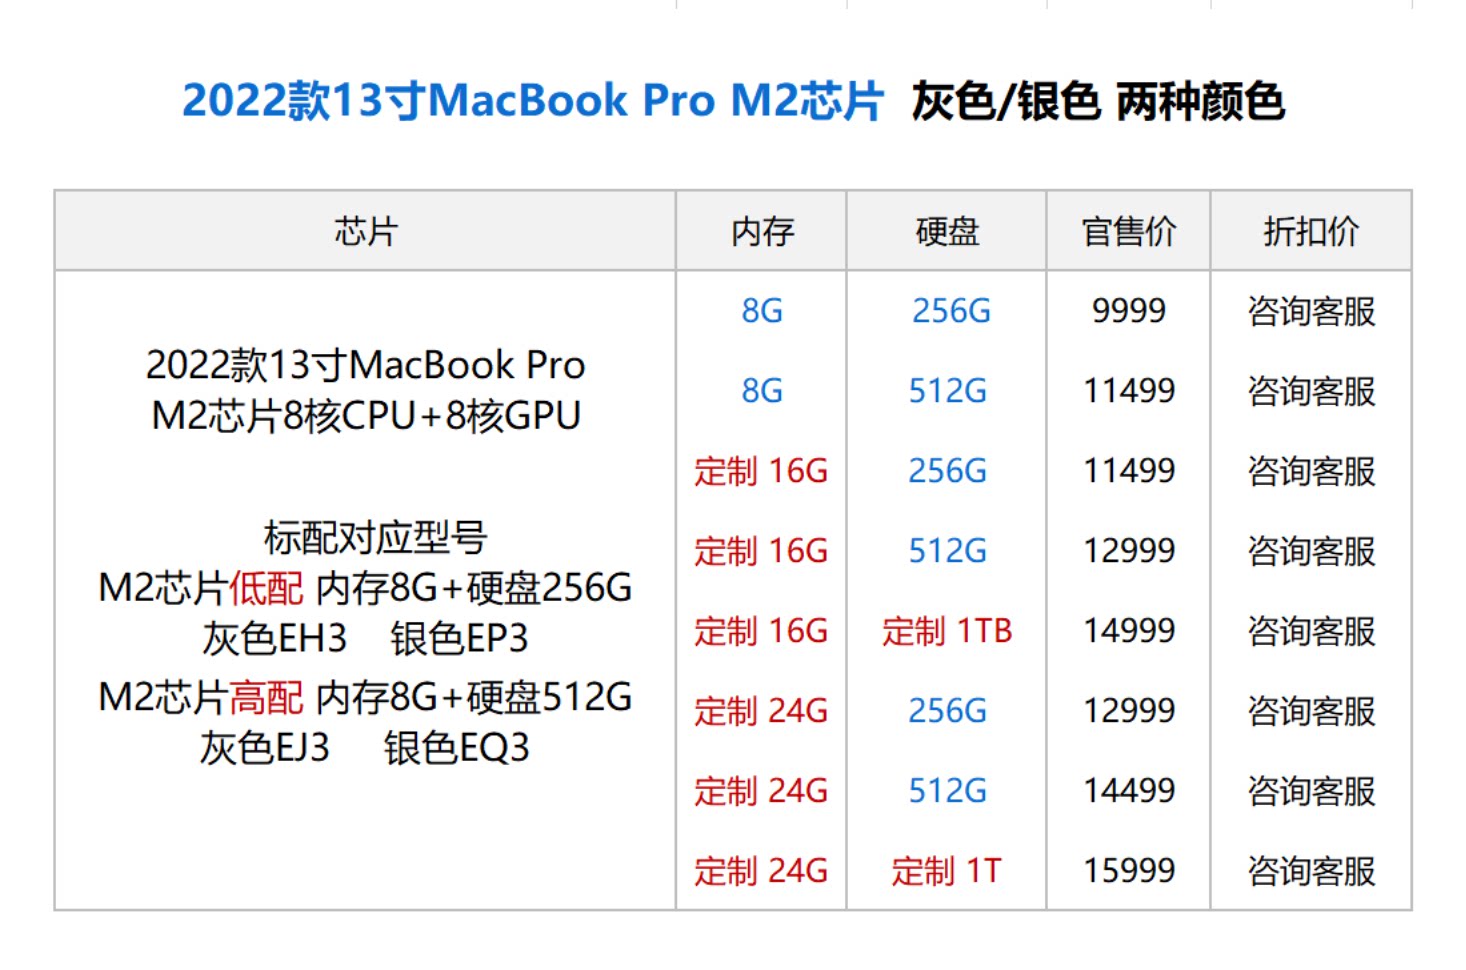
Task: Select the "折扣价" column header
Action: click(1311, 232)
